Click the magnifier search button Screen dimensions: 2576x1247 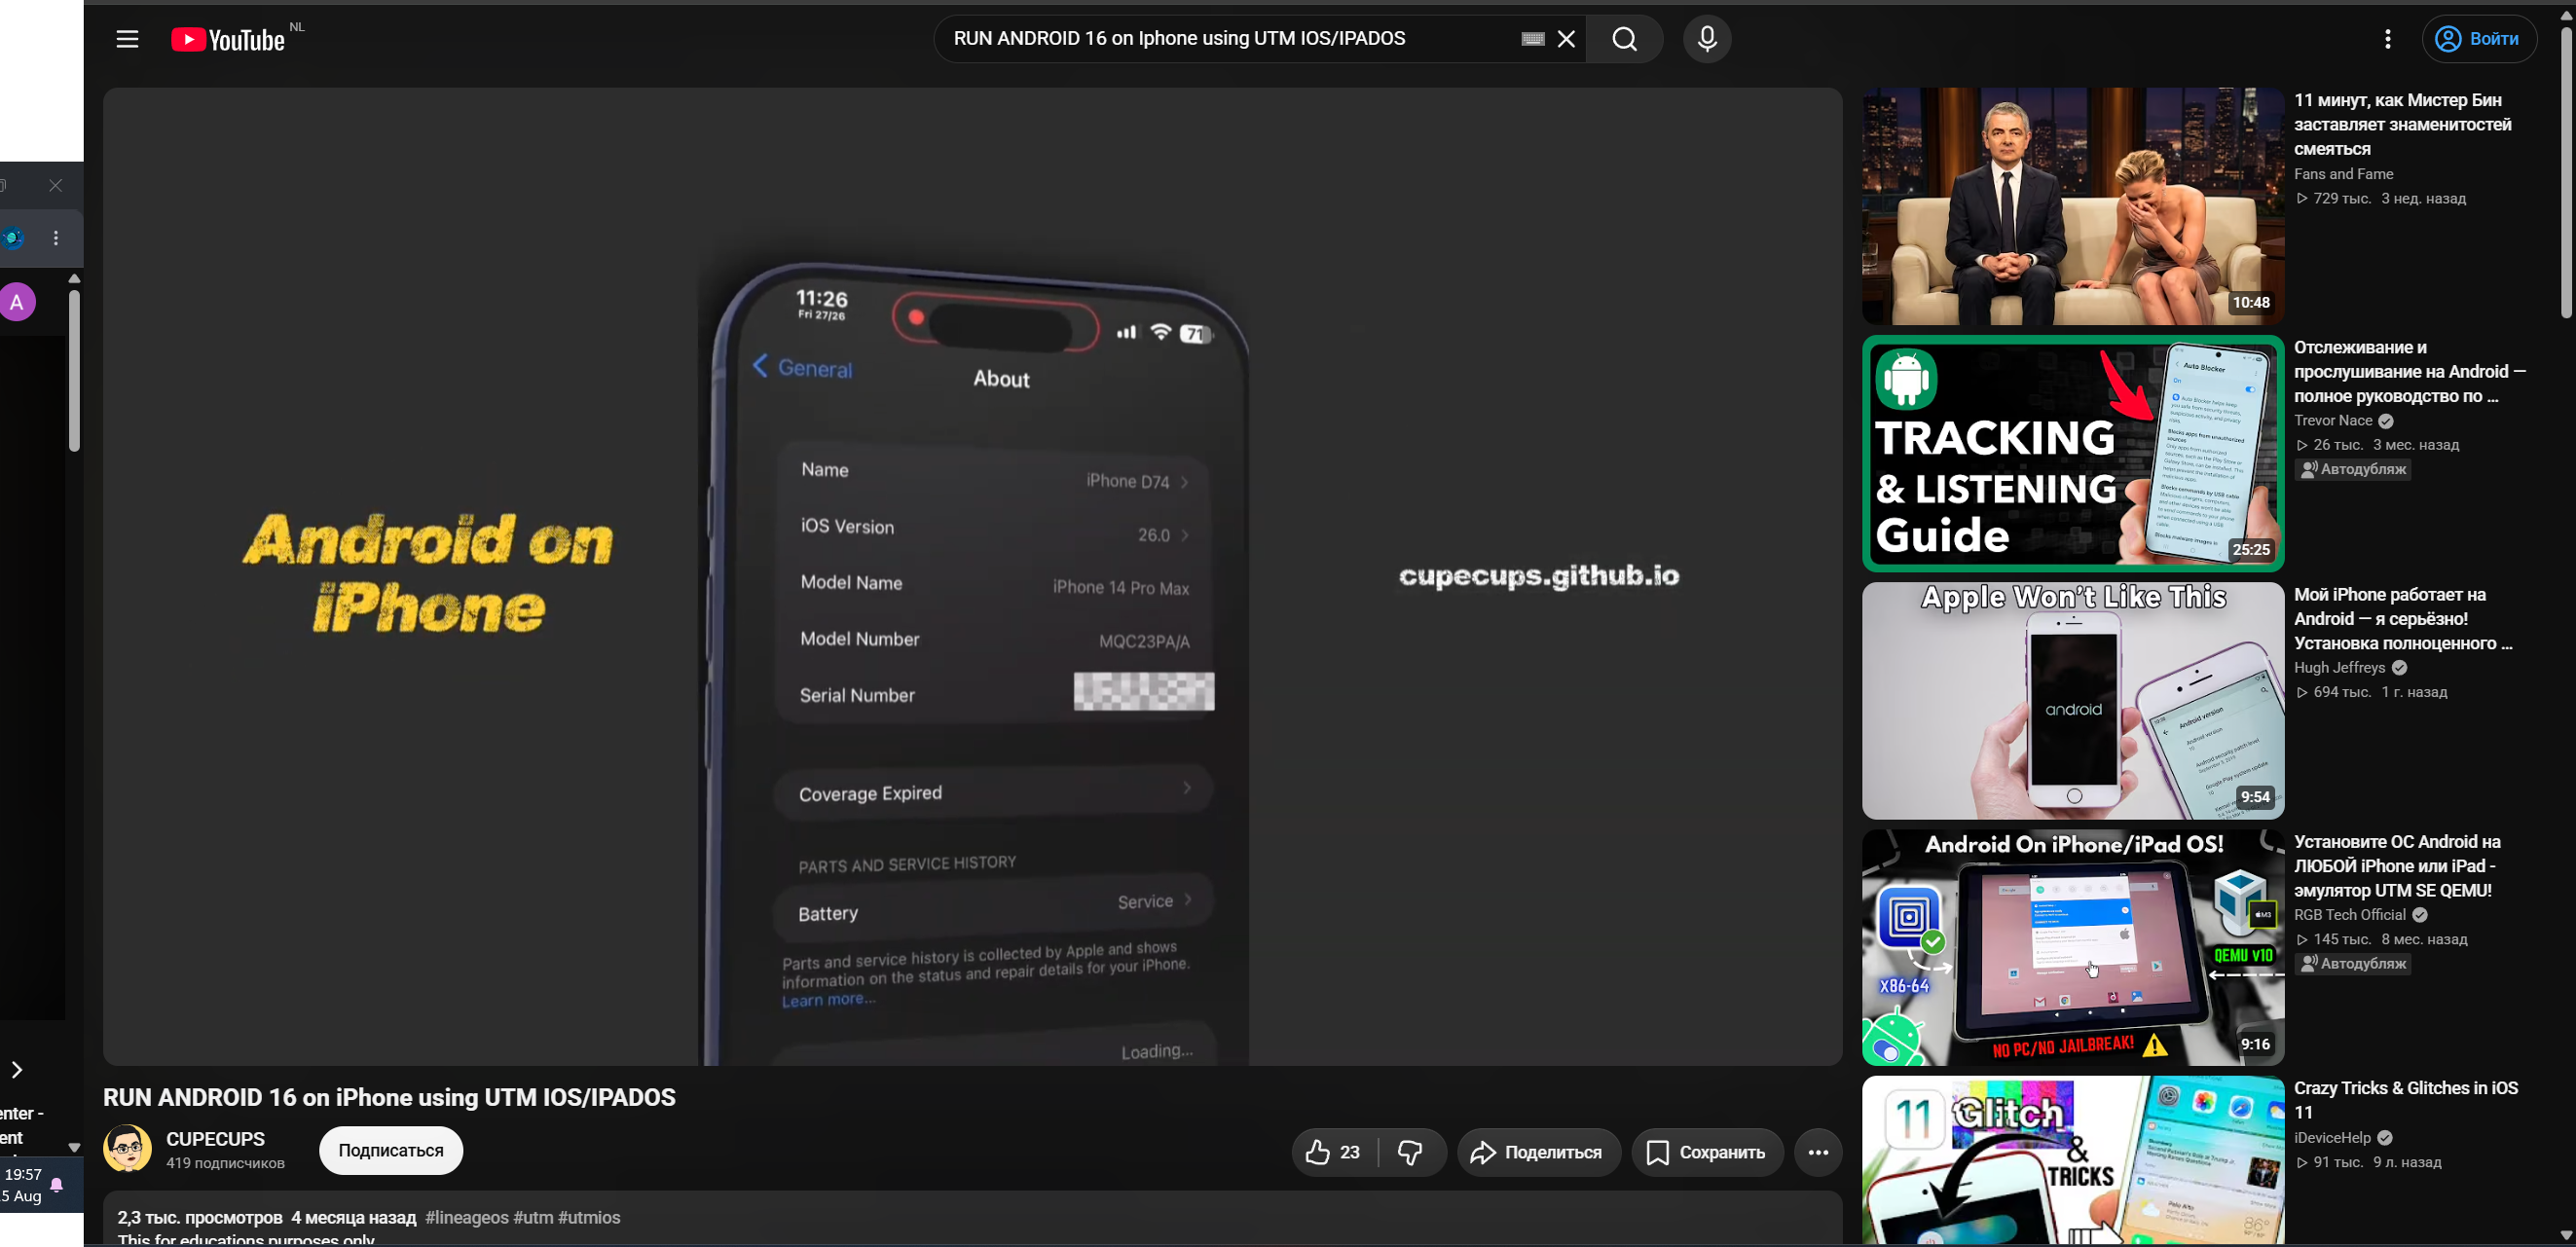[1625, 39]
